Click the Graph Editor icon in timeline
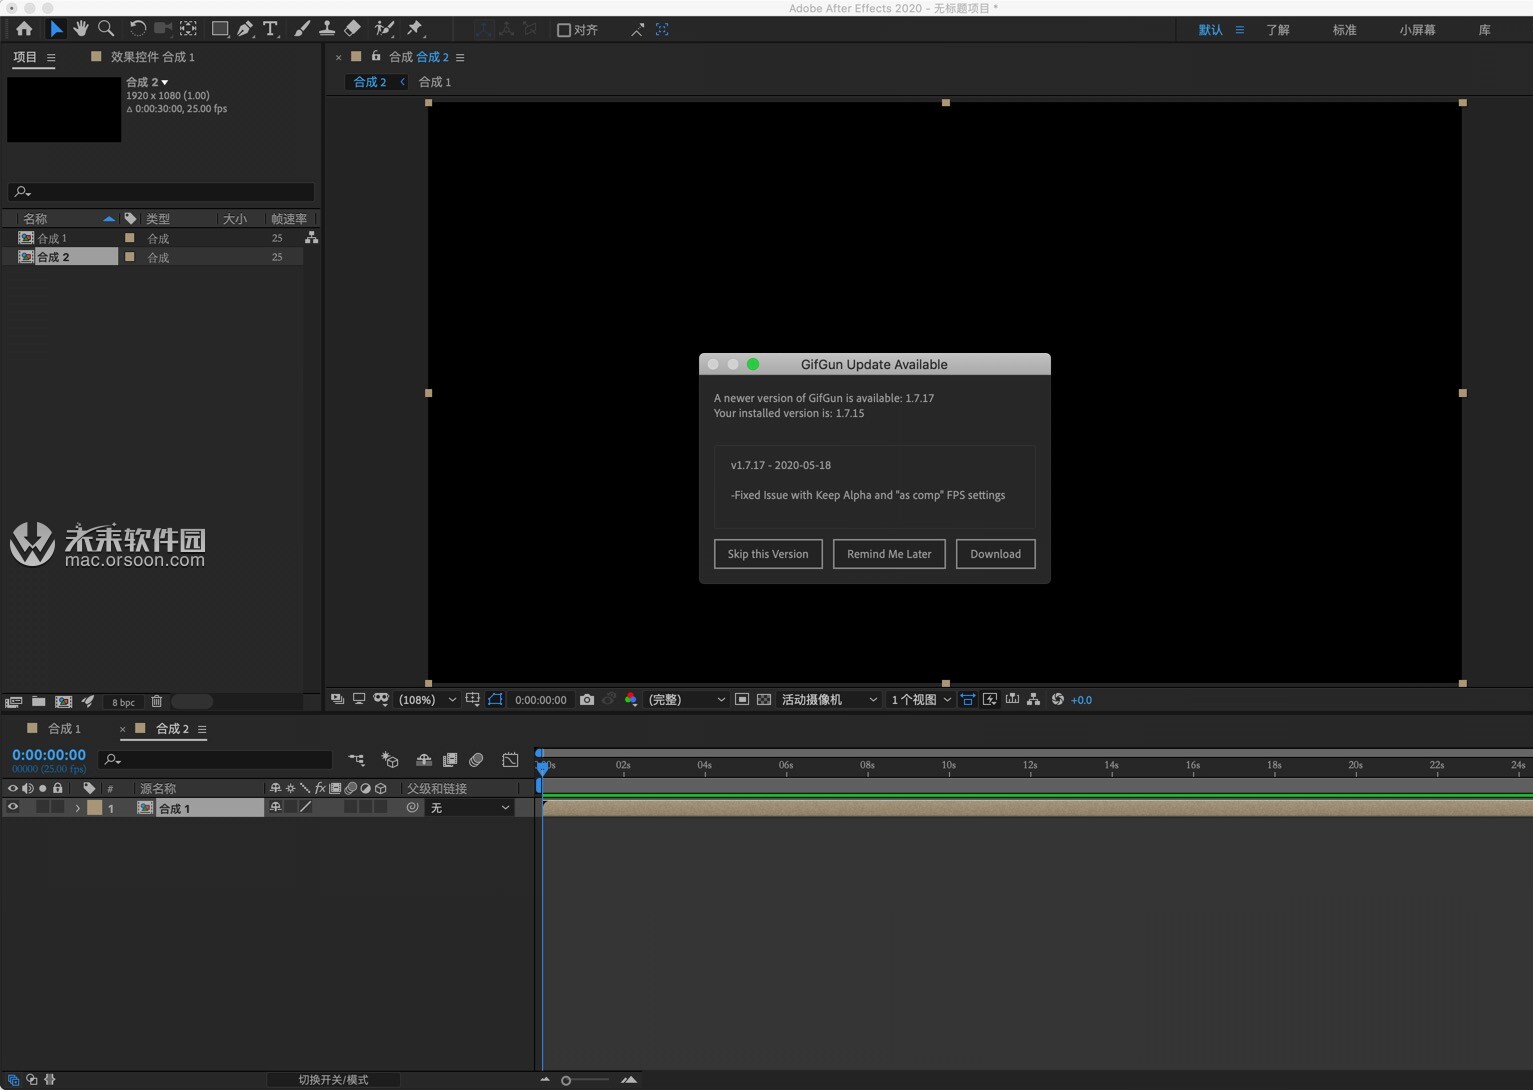Screen dimensions: 1533x1090 point(510,760)
